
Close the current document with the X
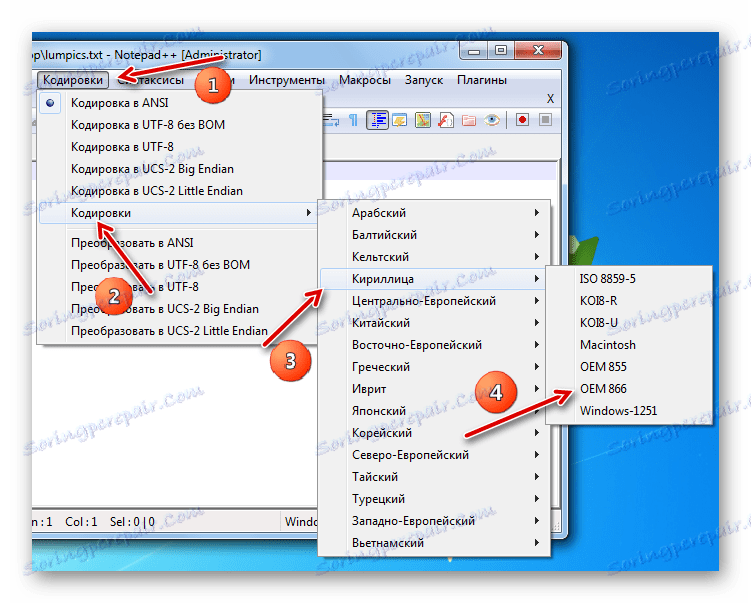550,99
